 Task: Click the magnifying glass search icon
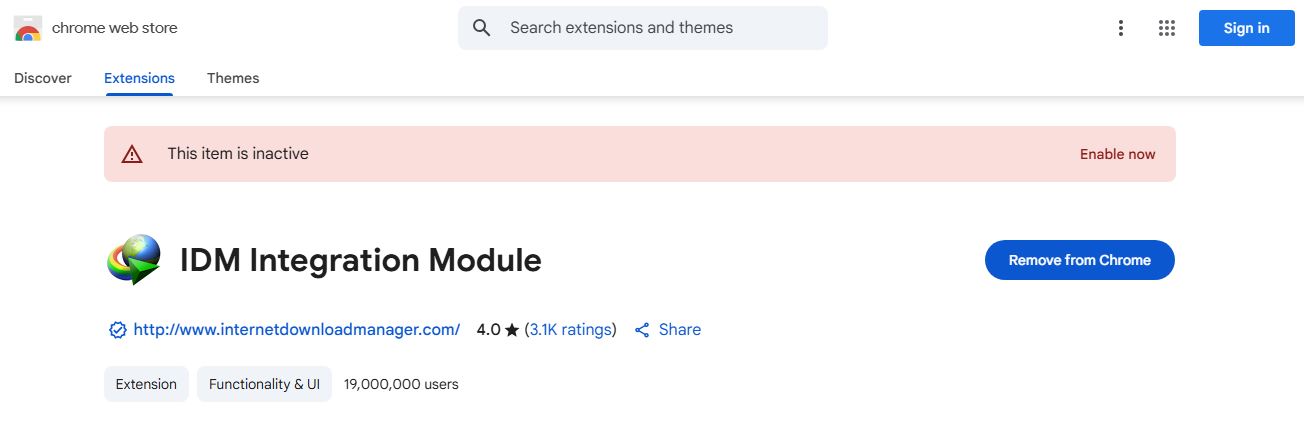[482, 28]
